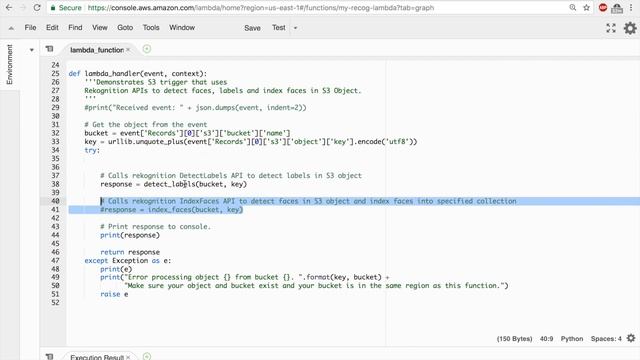Click the 'except Exception as e:' line
This screenshot has width=640, height=360.
128,260
